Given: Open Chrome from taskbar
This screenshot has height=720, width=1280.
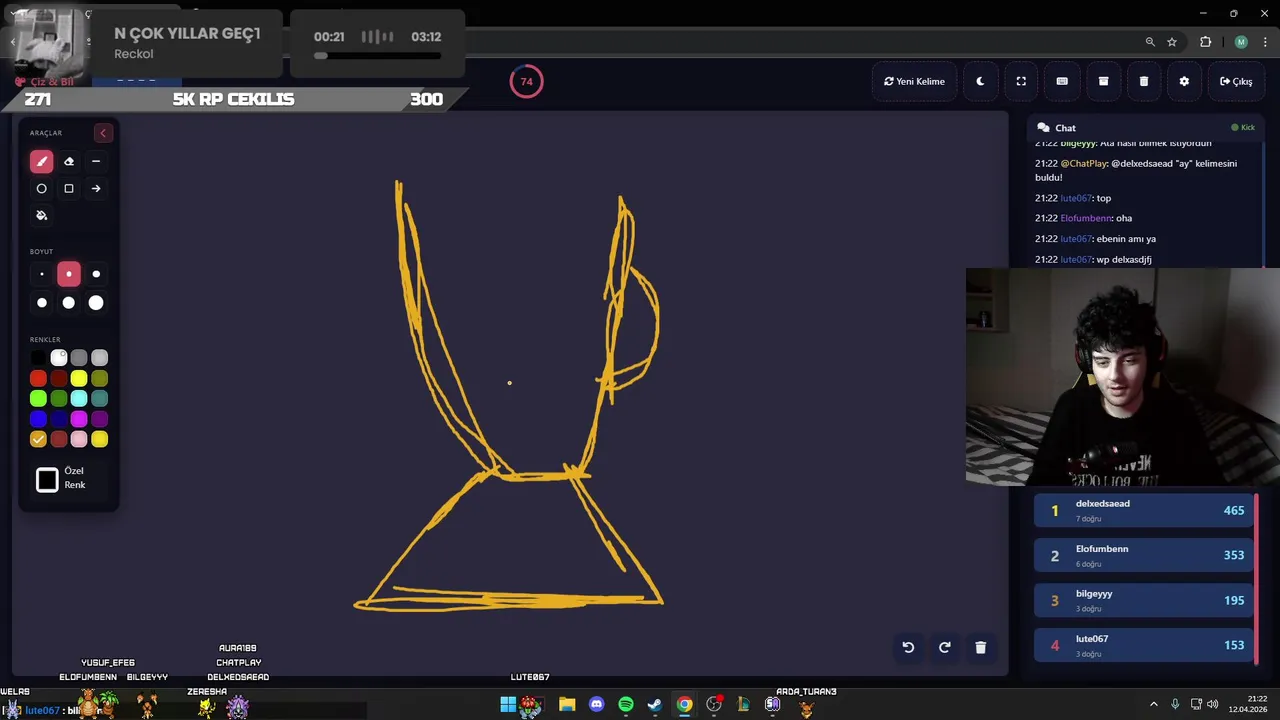Looking at the screenshot, I should pos(684,705).
